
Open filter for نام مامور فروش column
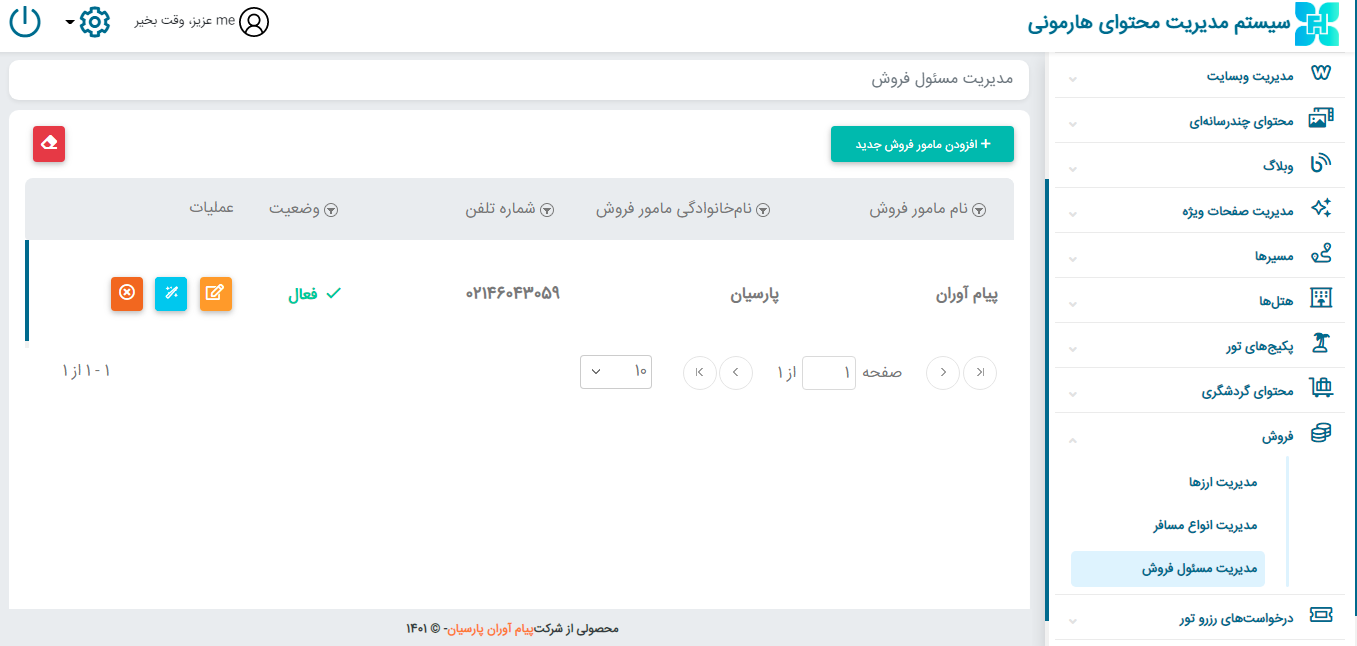coord(980,210)
